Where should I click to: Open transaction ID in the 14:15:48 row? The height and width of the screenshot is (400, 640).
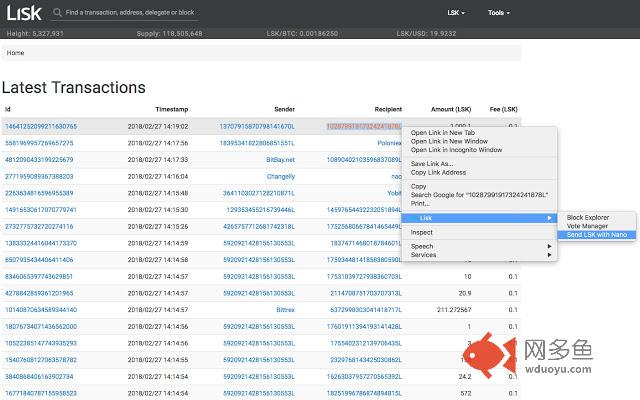click(x=39, y=193)
